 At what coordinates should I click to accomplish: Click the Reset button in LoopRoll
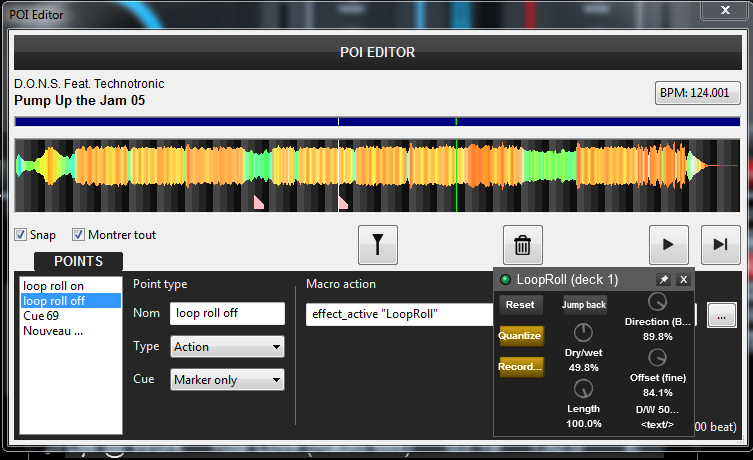point(520,305)
